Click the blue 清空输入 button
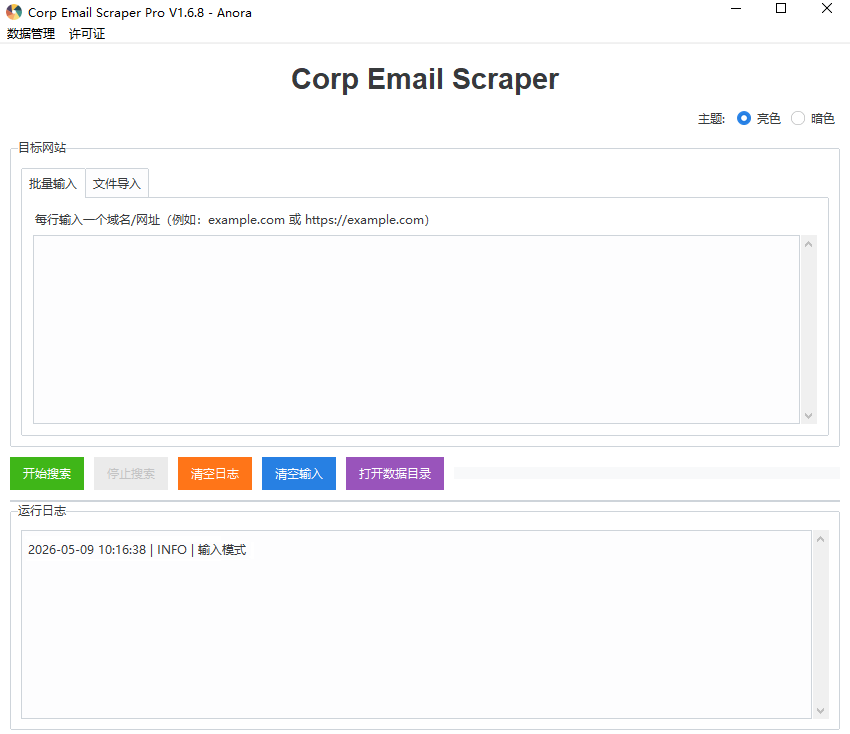 [299, 473]
